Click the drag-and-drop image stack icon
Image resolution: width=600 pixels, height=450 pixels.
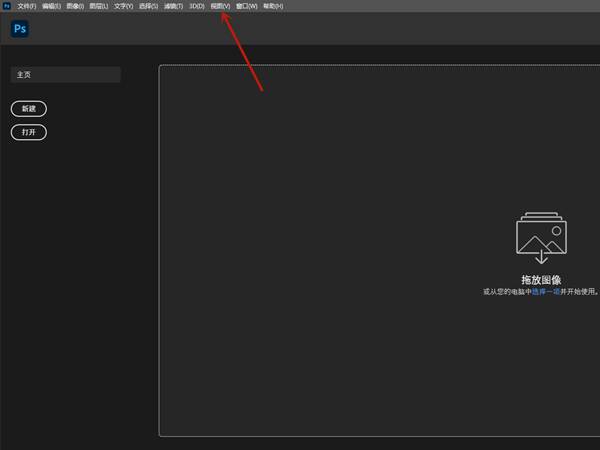[541, 238]
